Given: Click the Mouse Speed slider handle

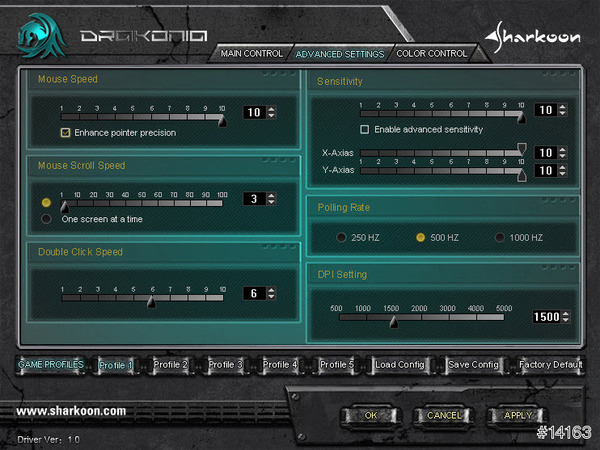Looking at the screenshot, I should [x=222, y=121].
